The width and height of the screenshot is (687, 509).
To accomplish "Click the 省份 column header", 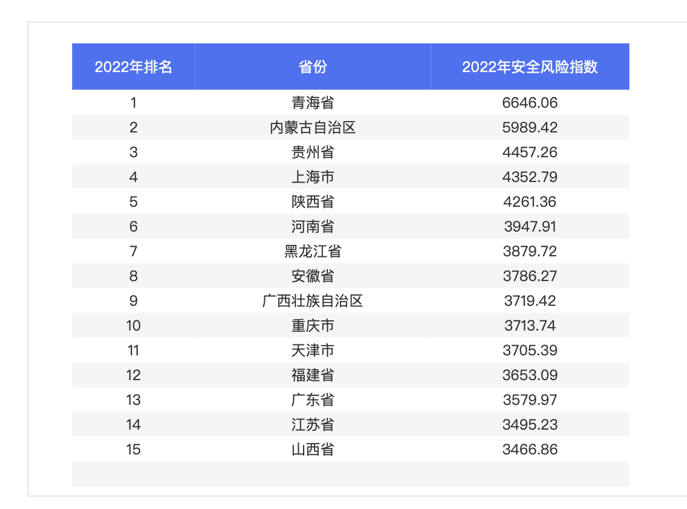I will 312,67.
